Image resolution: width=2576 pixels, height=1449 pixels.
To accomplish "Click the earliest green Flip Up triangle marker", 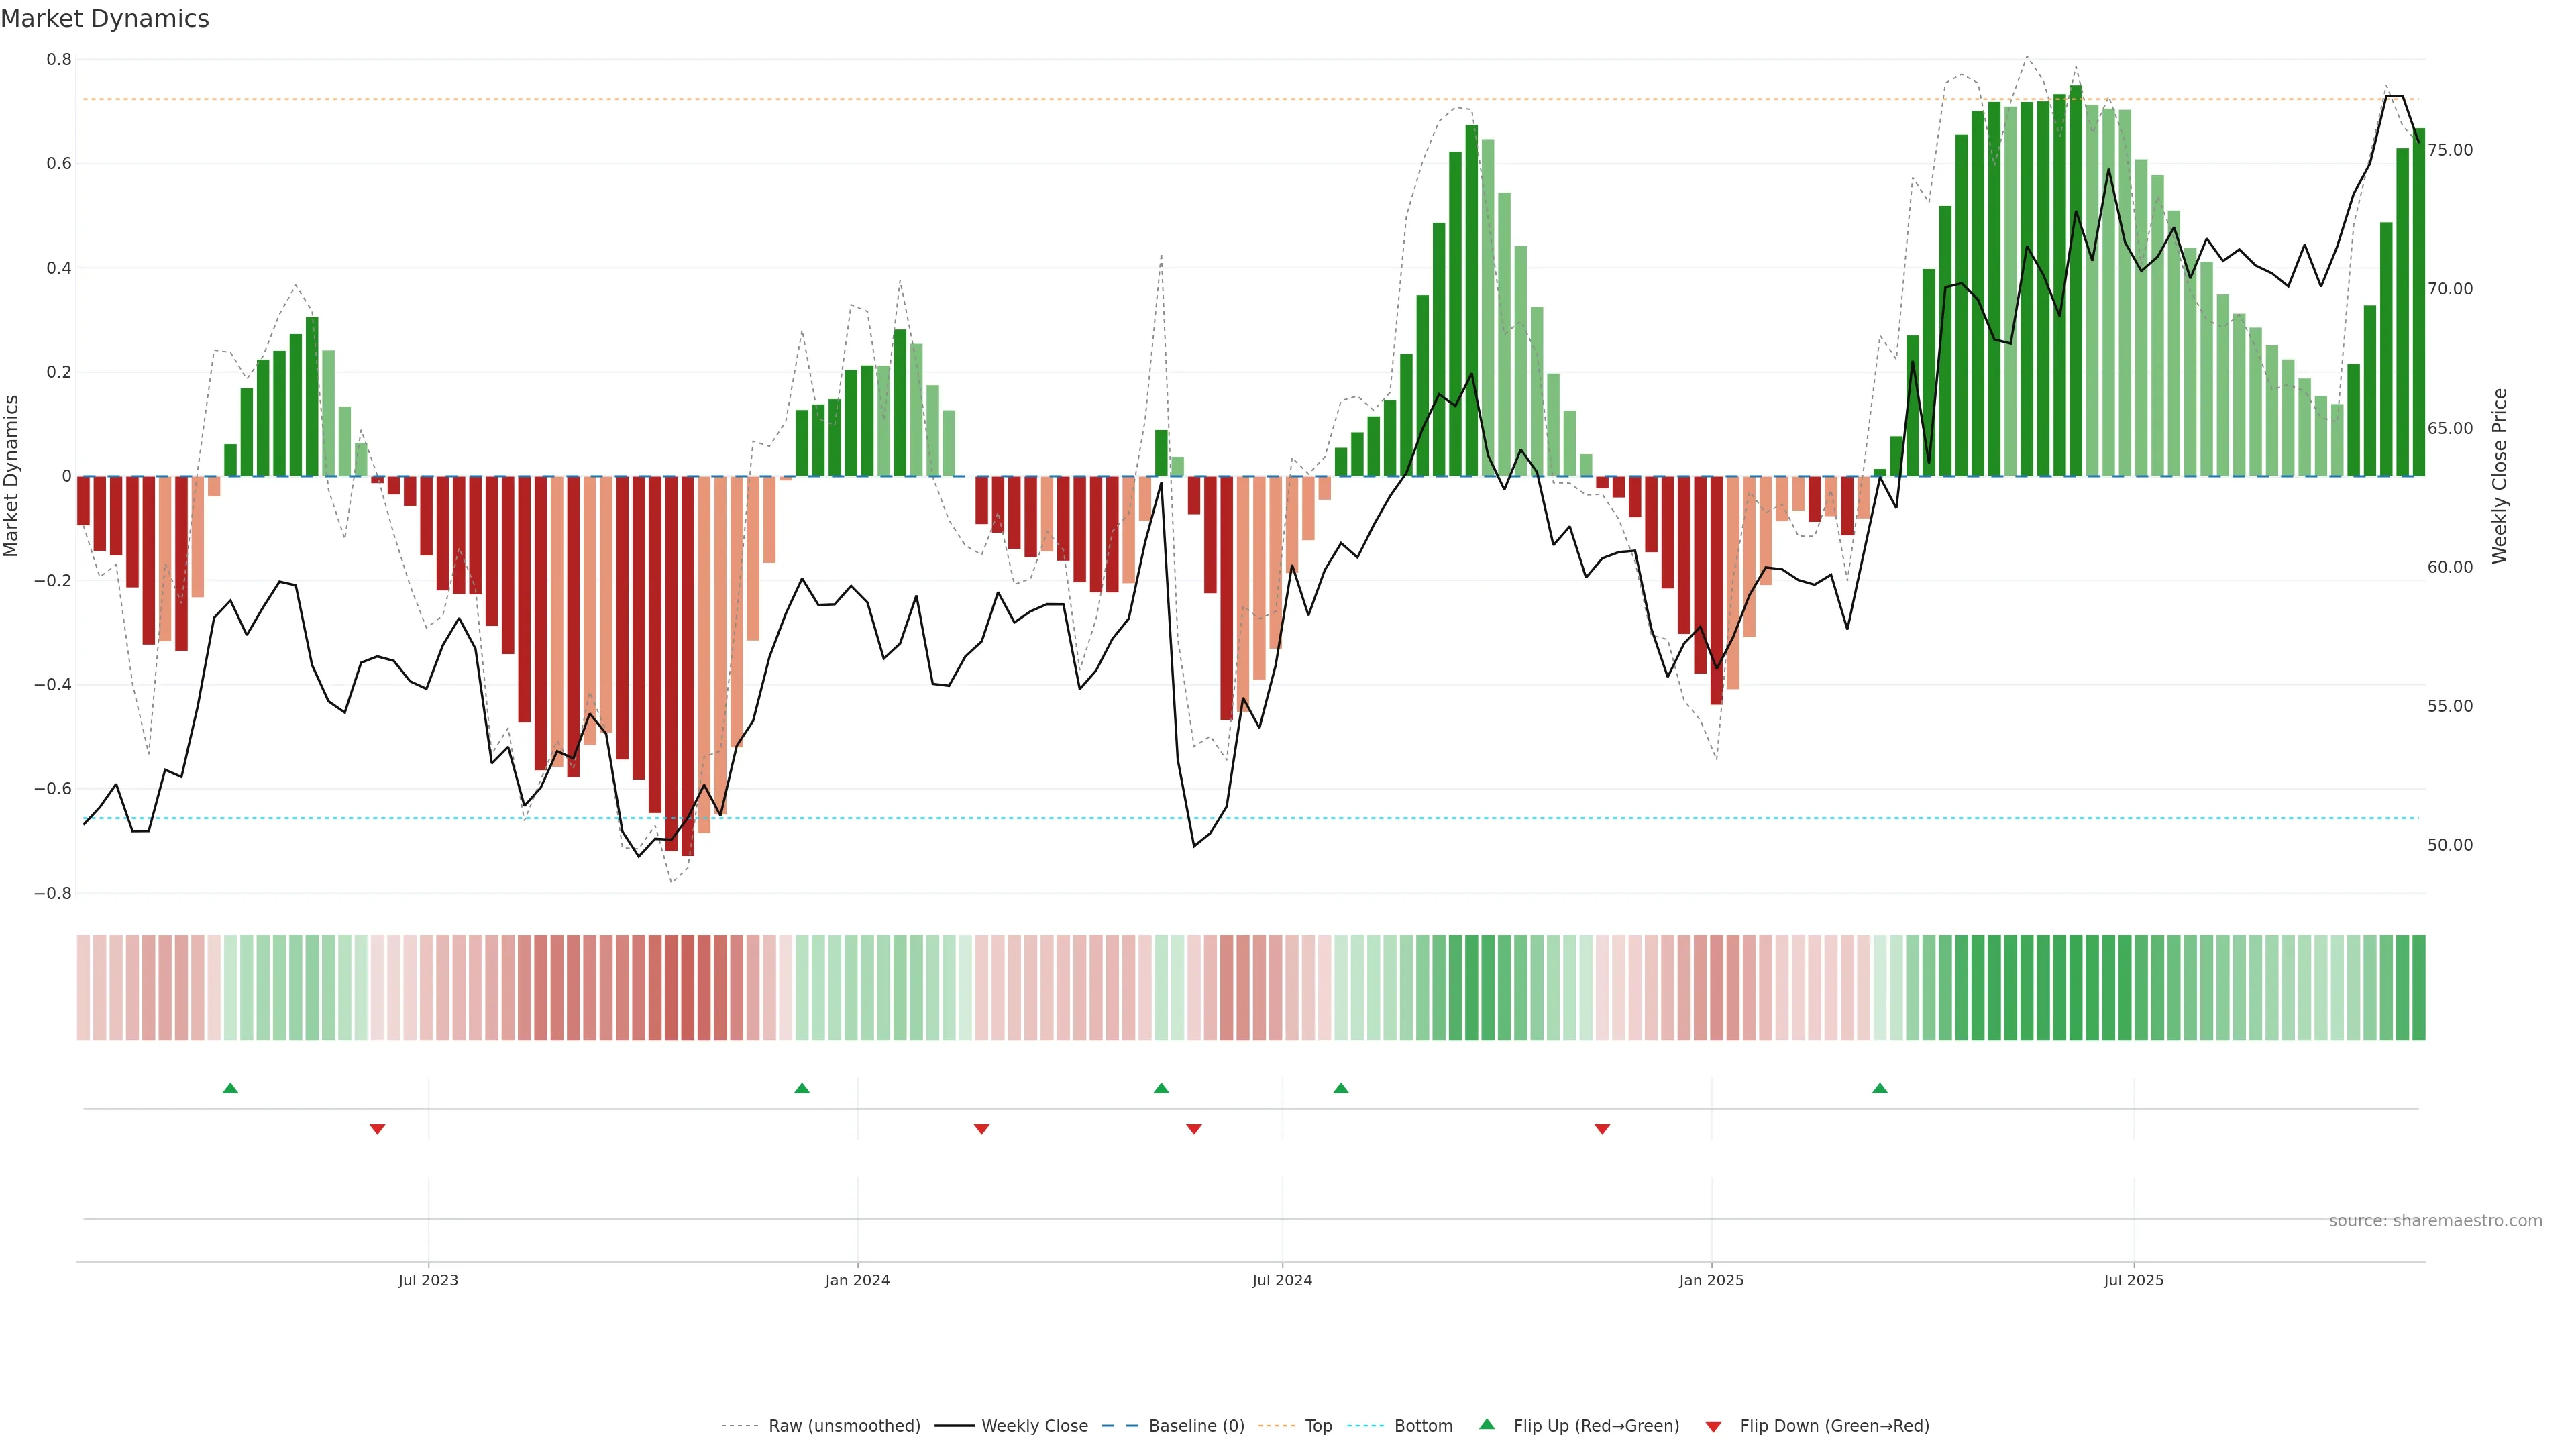I will pos(230,1088).
